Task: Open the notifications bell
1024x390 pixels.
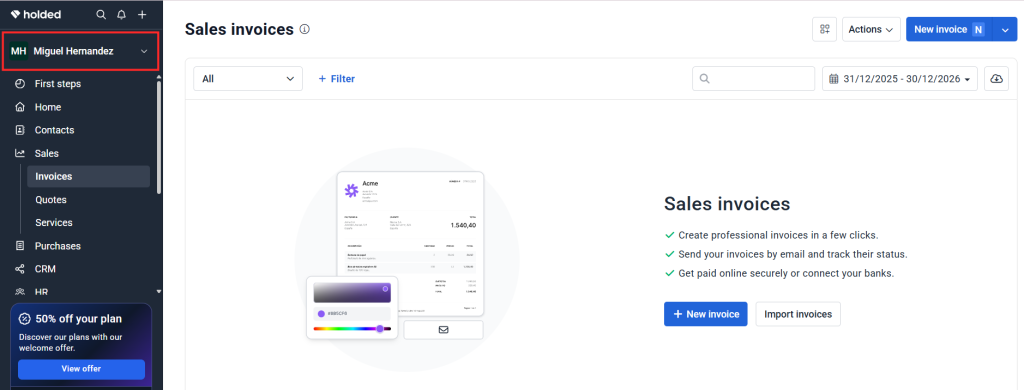Action: point(121,14)
